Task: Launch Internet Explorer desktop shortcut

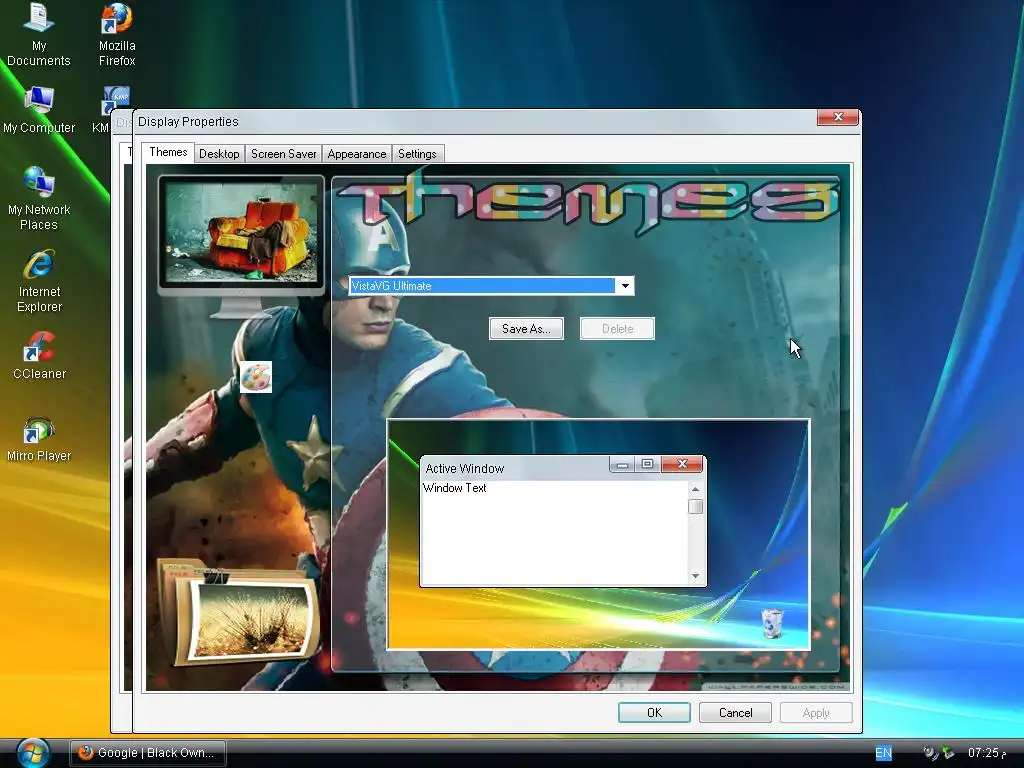Action: coord(39,280)
